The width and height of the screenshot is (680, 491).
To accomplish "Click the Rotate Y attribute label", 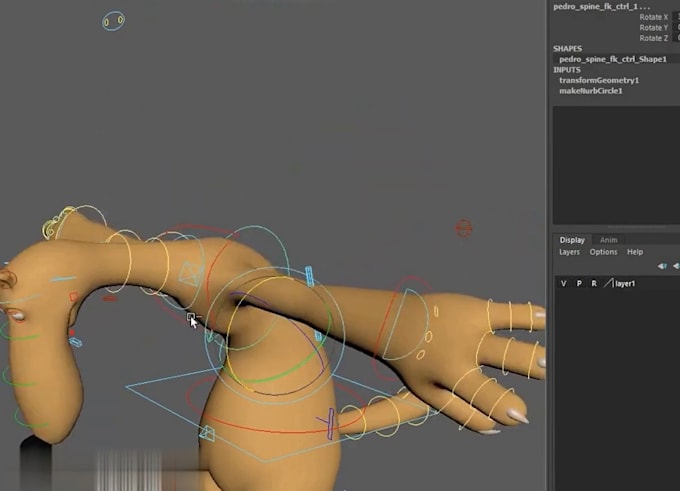I will point(654,27).
